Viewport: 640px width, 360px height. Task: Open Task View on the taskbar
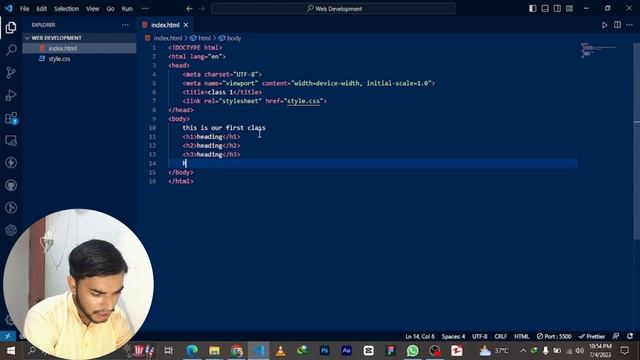[168, 351]
